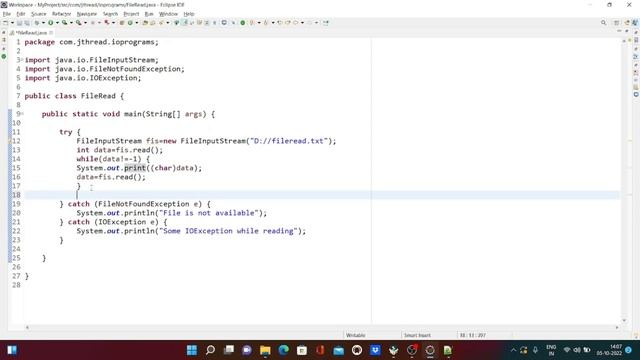This screenshot has height=360, width=640.
Task: Click the Previous Annotation toolbar icon
Action: [266, 23]
